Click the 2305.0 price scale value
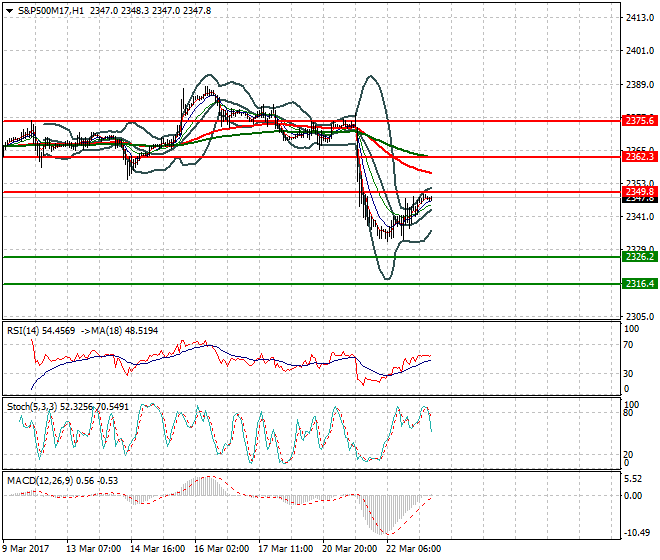The height and width of the screenshot is (560, 660). 640,317
